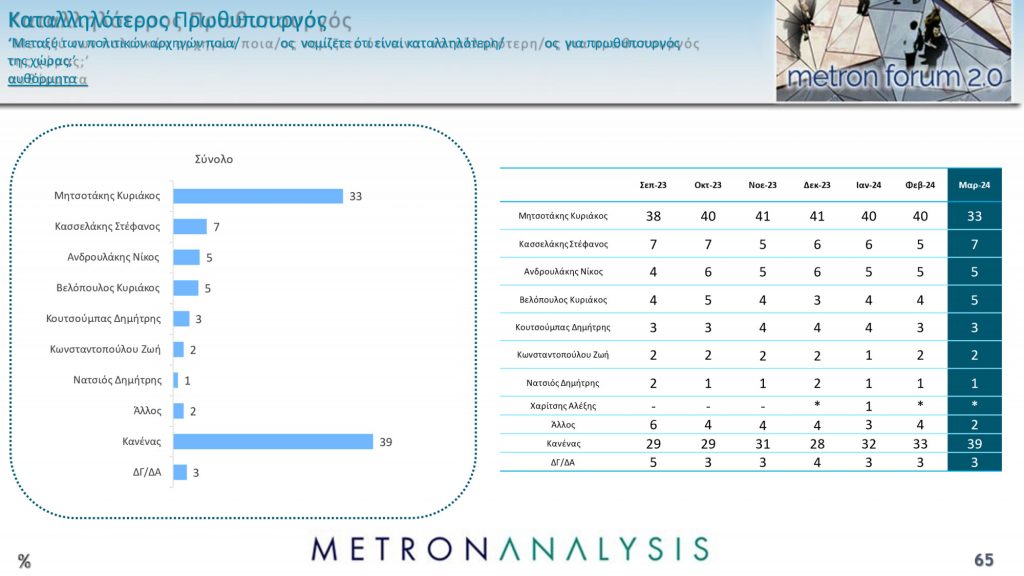Click the METRON ANALYSIS footer logo

click(509, 548)
